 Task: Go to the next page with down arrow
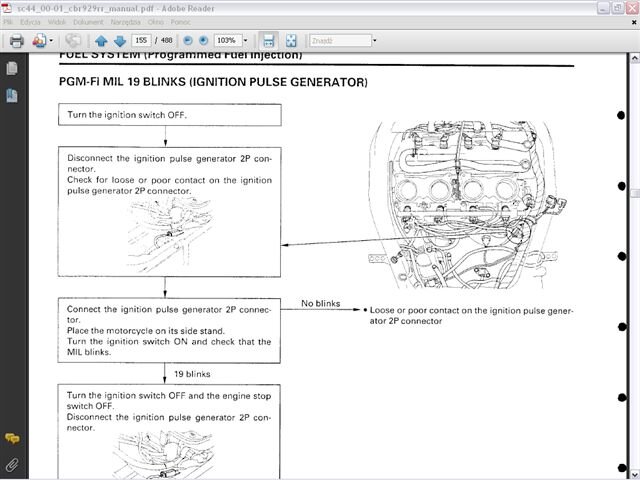pyautogui.click(x=119, y=41)
